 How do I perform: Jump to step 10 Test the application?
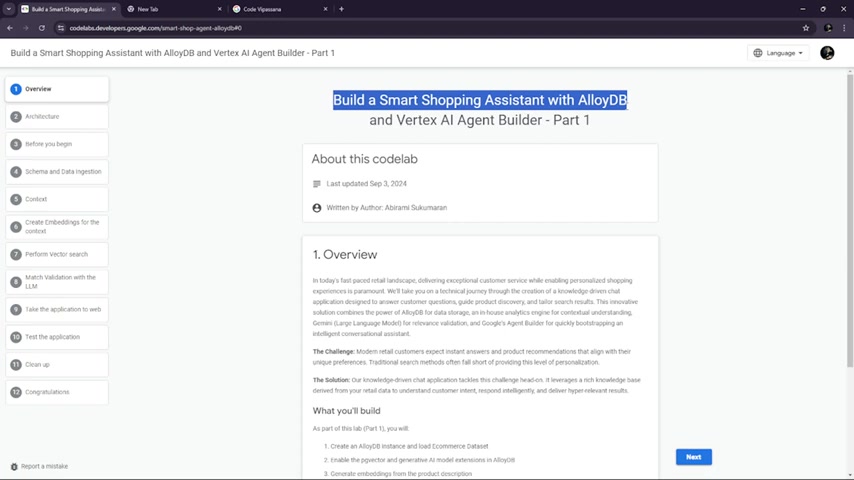point(57,337)
